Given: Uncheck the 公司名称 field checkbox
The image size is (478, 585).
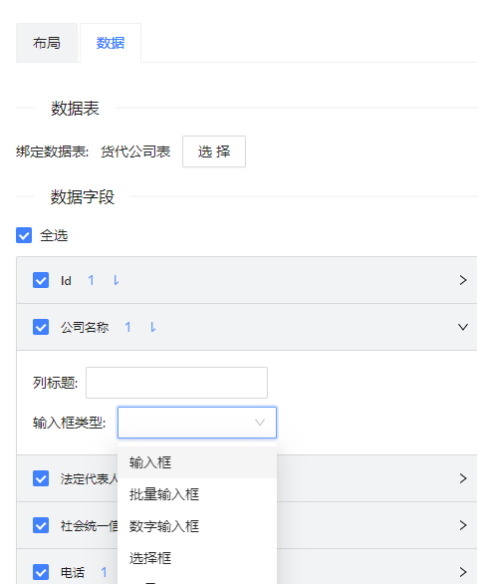Looking at the screenshot, I should pos(41,327).
